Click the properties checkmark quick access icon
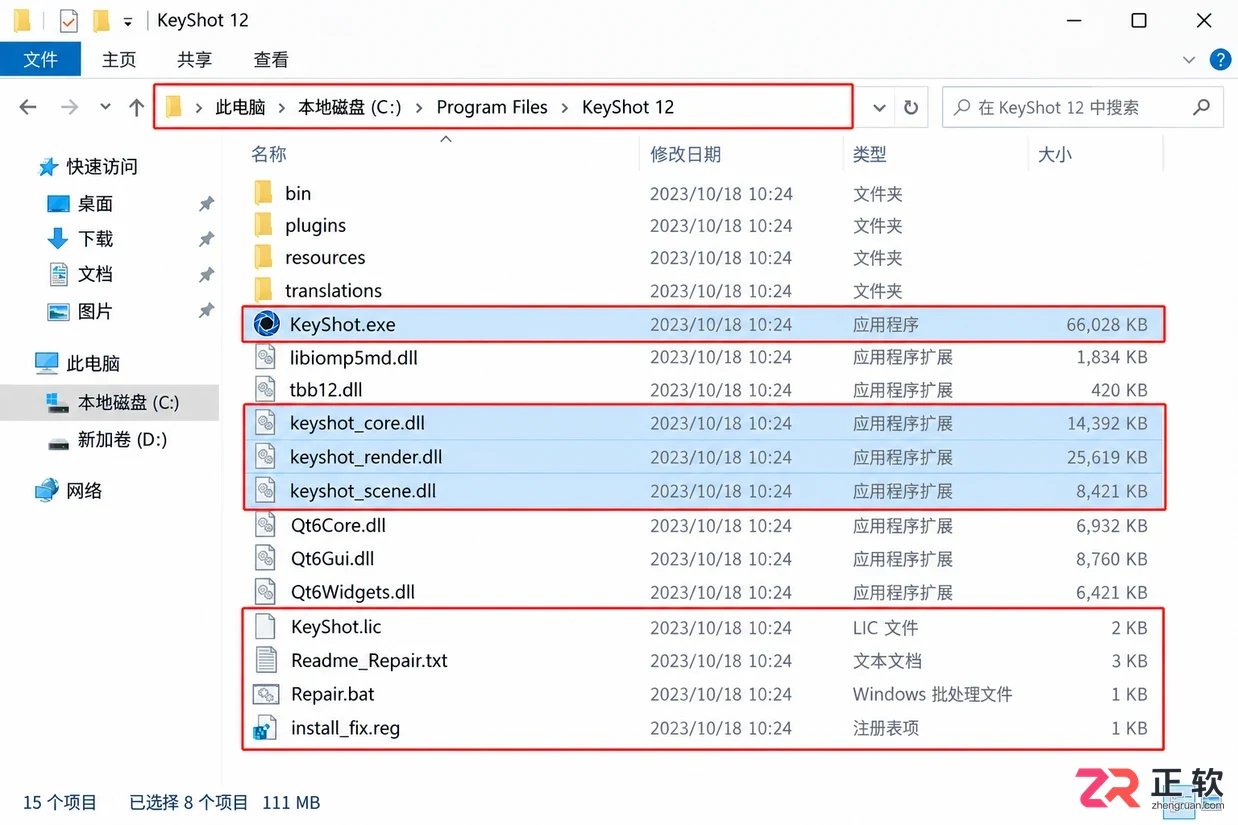The width and height of the screenshot is (1238, 825). [x=68, y=20]
